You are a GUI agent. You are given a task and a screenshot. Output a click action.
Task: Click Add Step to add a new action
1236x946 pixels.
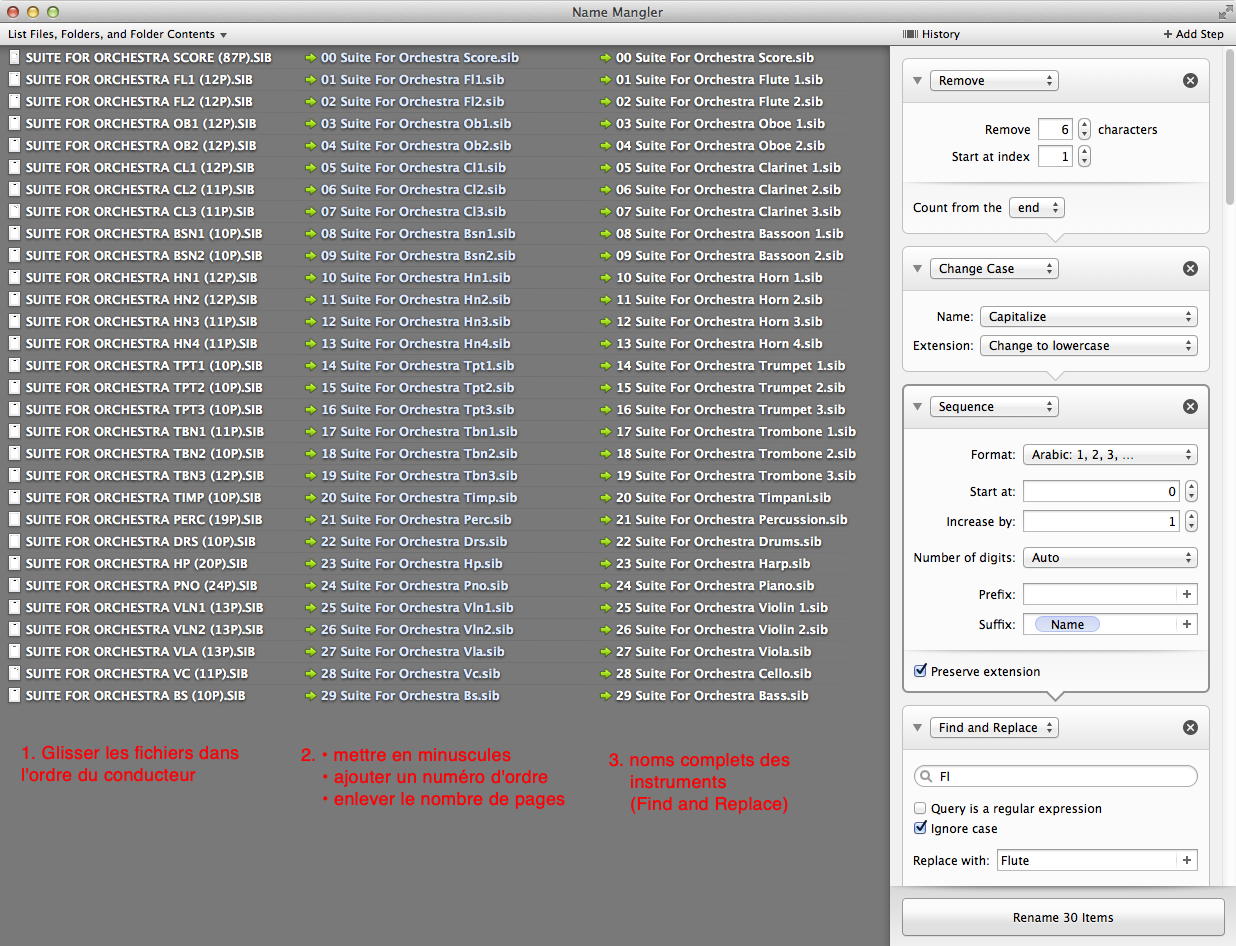pos(1193,34)
